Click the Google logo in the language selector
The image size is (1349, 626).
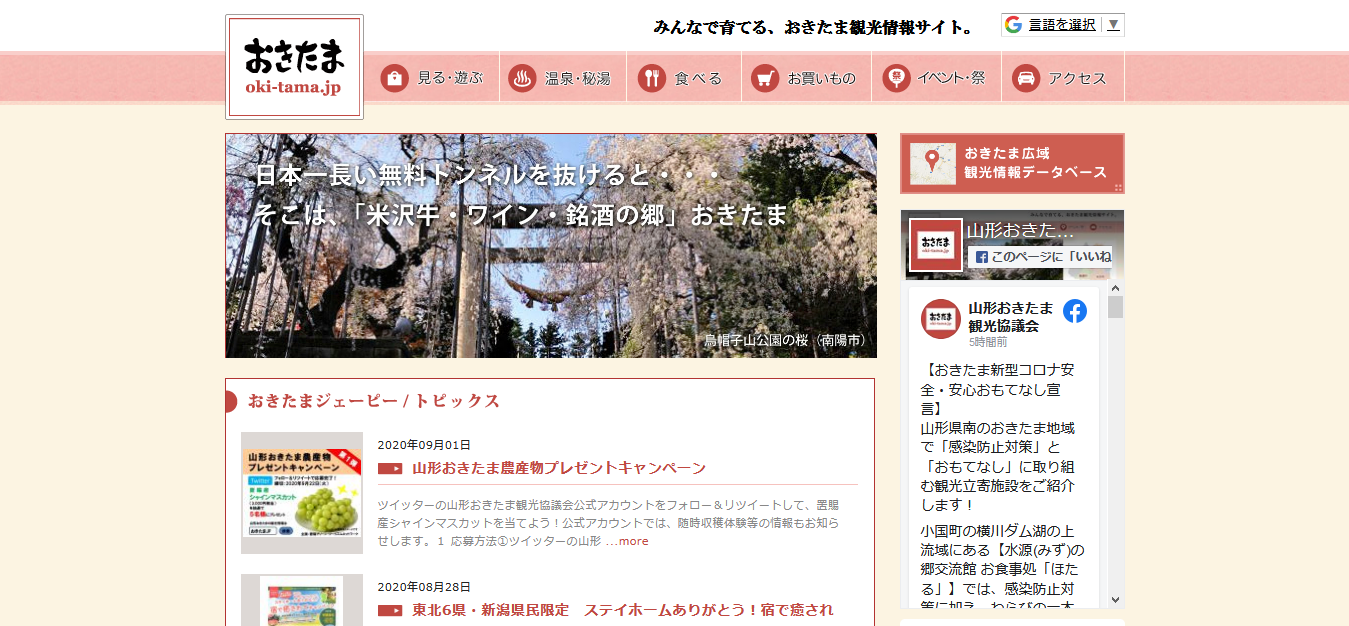1014,25
